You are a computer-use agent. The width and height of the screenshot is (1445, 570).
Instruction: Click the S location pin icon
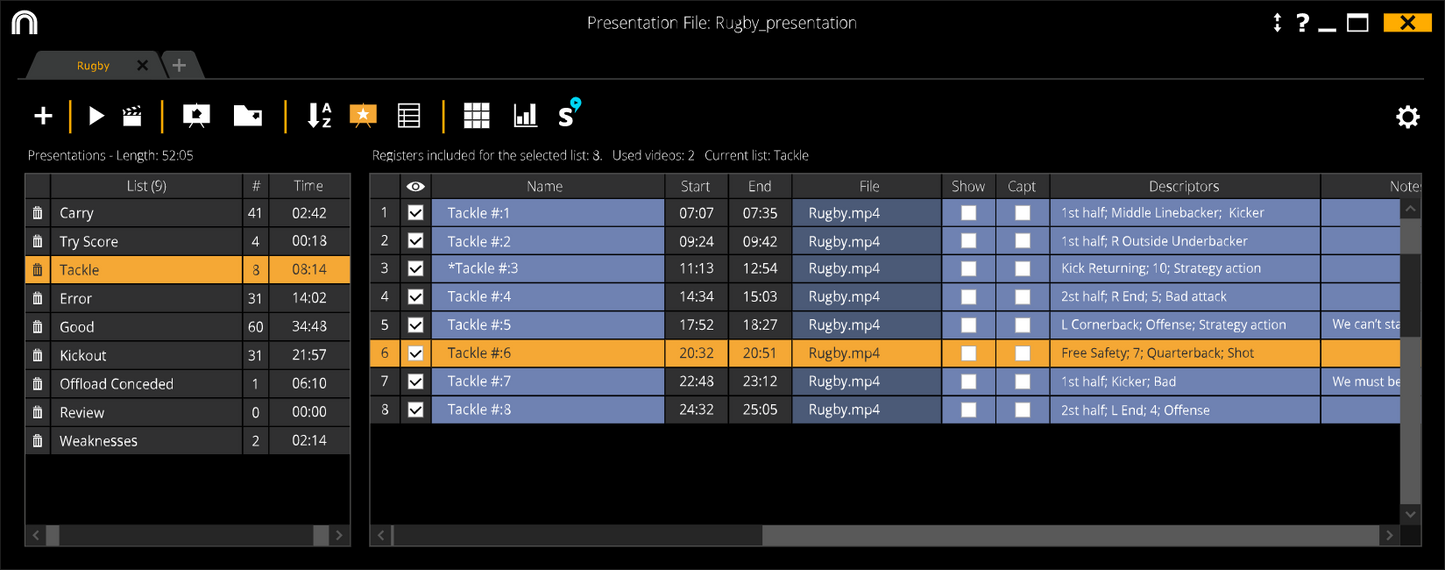[568, 114]
